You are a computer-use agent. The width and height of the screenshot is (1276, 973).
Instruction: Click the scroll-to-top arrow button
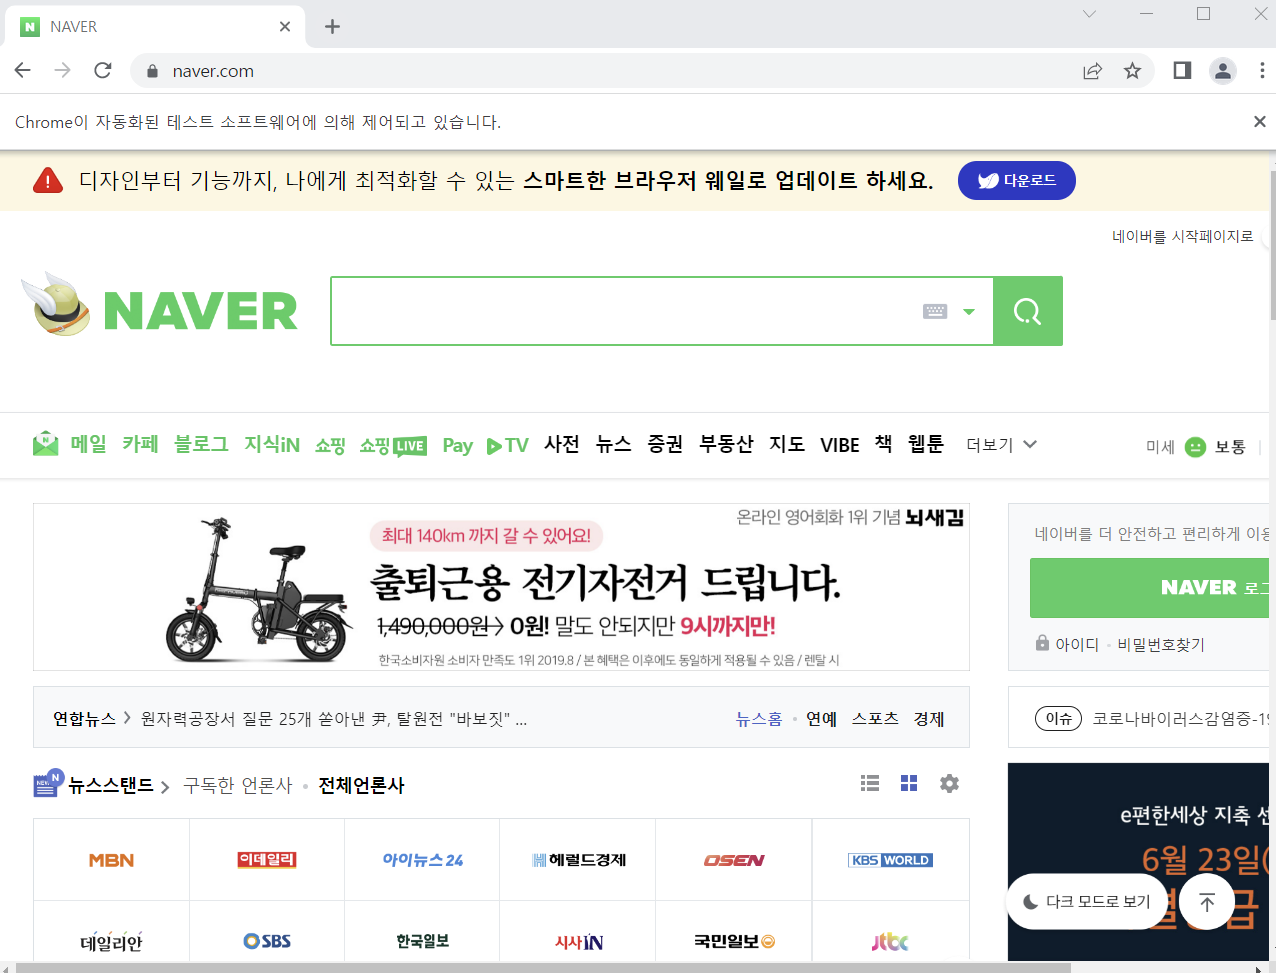pyautogui.click(x=1207, y=902)
